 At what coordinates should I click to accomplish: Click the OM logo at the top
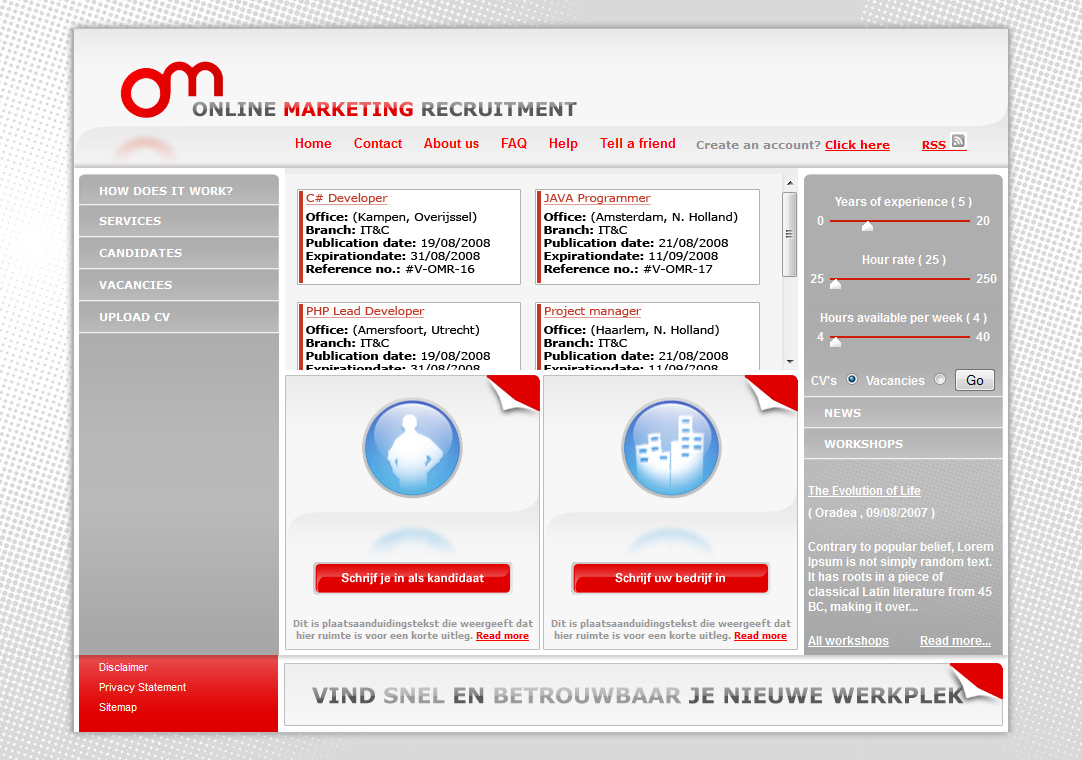point(168,88)
